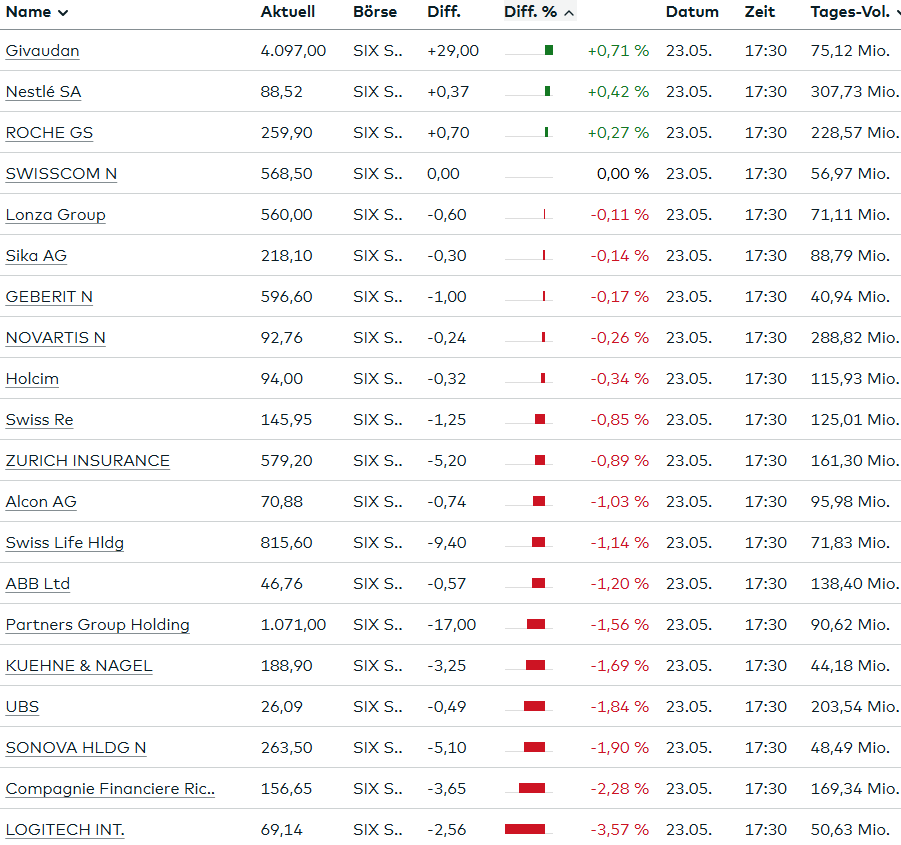Select Nestlé's volume 307,73 Mio.
The image size is (901, 845).
click(854, 92)
